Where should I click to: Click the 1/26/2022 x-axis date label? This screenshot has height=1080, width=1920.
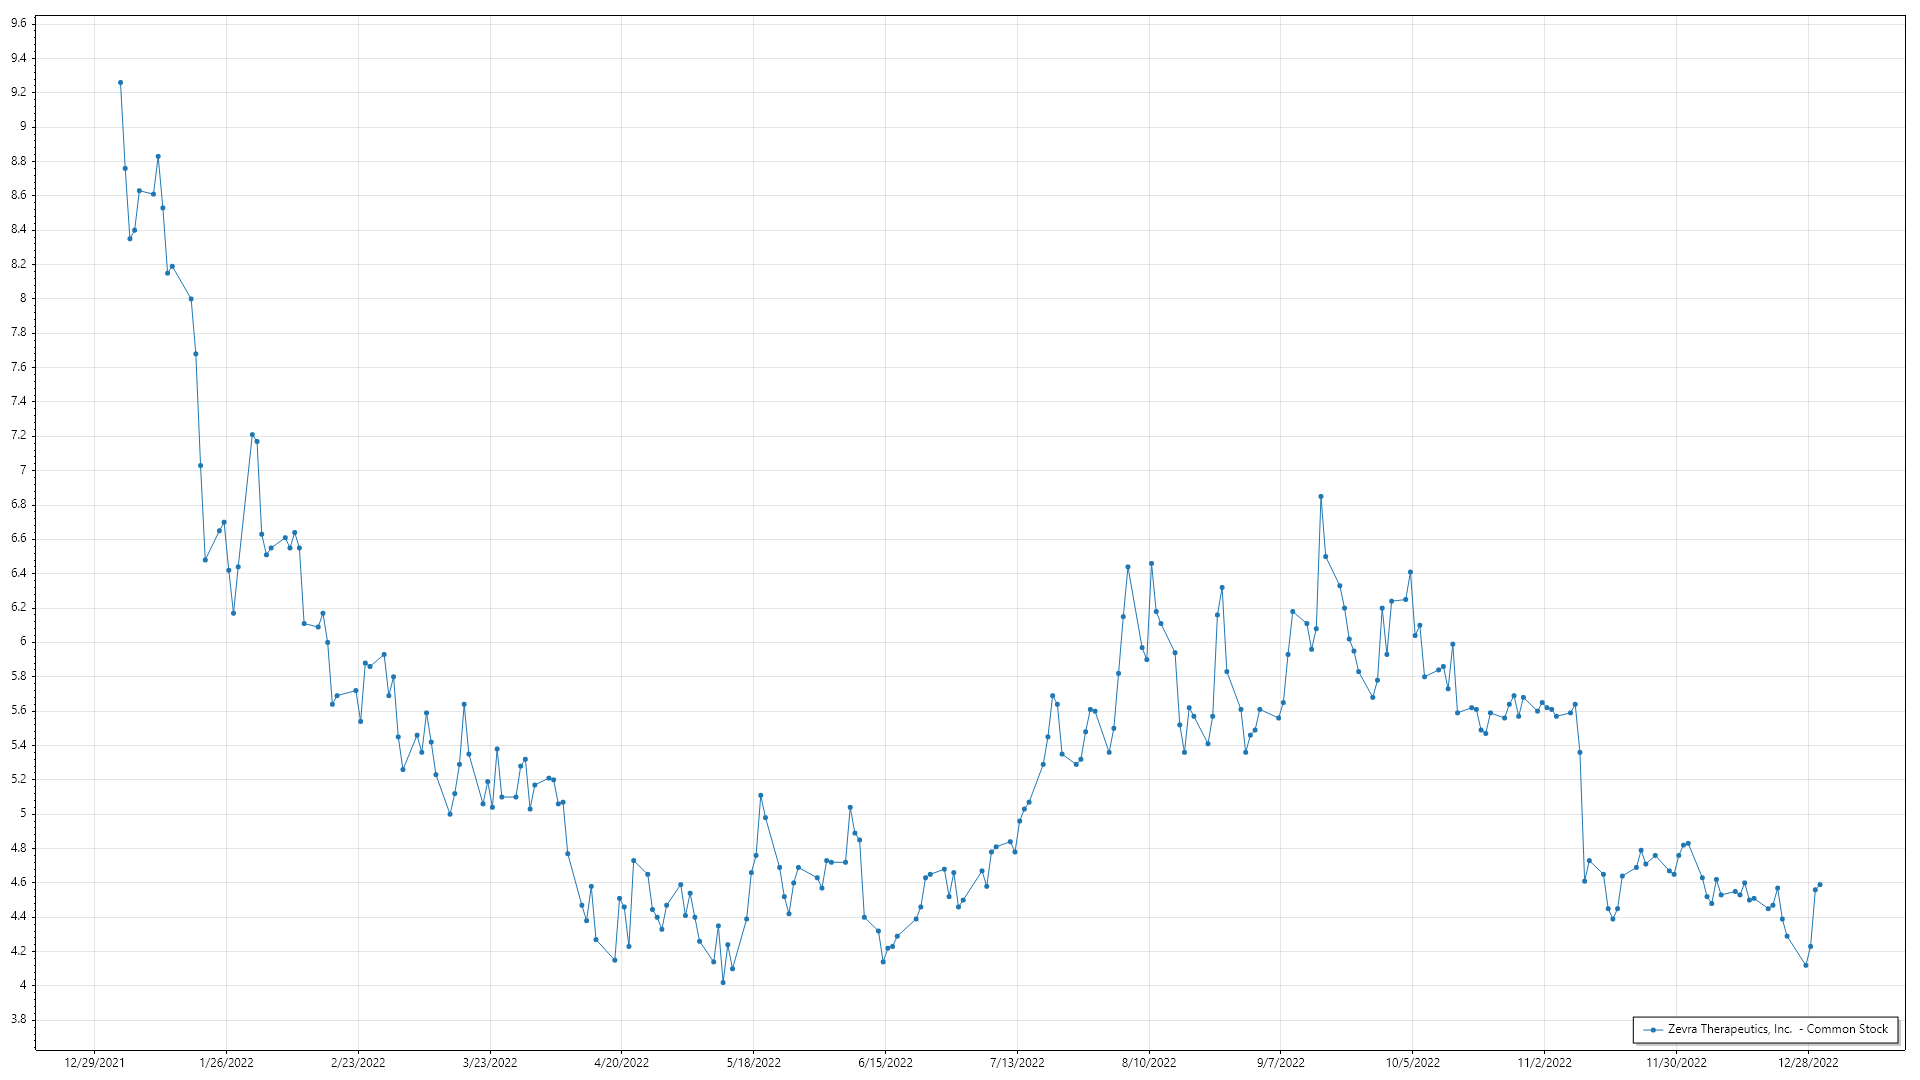point(226,1062)
